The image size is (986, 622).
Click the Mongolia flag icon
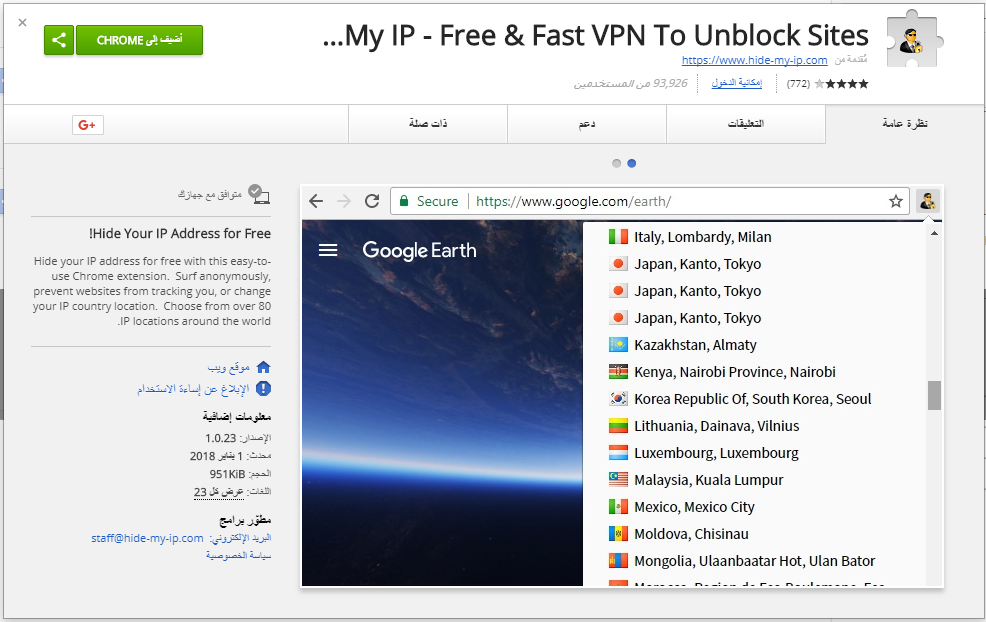pyautogui.click(x=618, y=562)
